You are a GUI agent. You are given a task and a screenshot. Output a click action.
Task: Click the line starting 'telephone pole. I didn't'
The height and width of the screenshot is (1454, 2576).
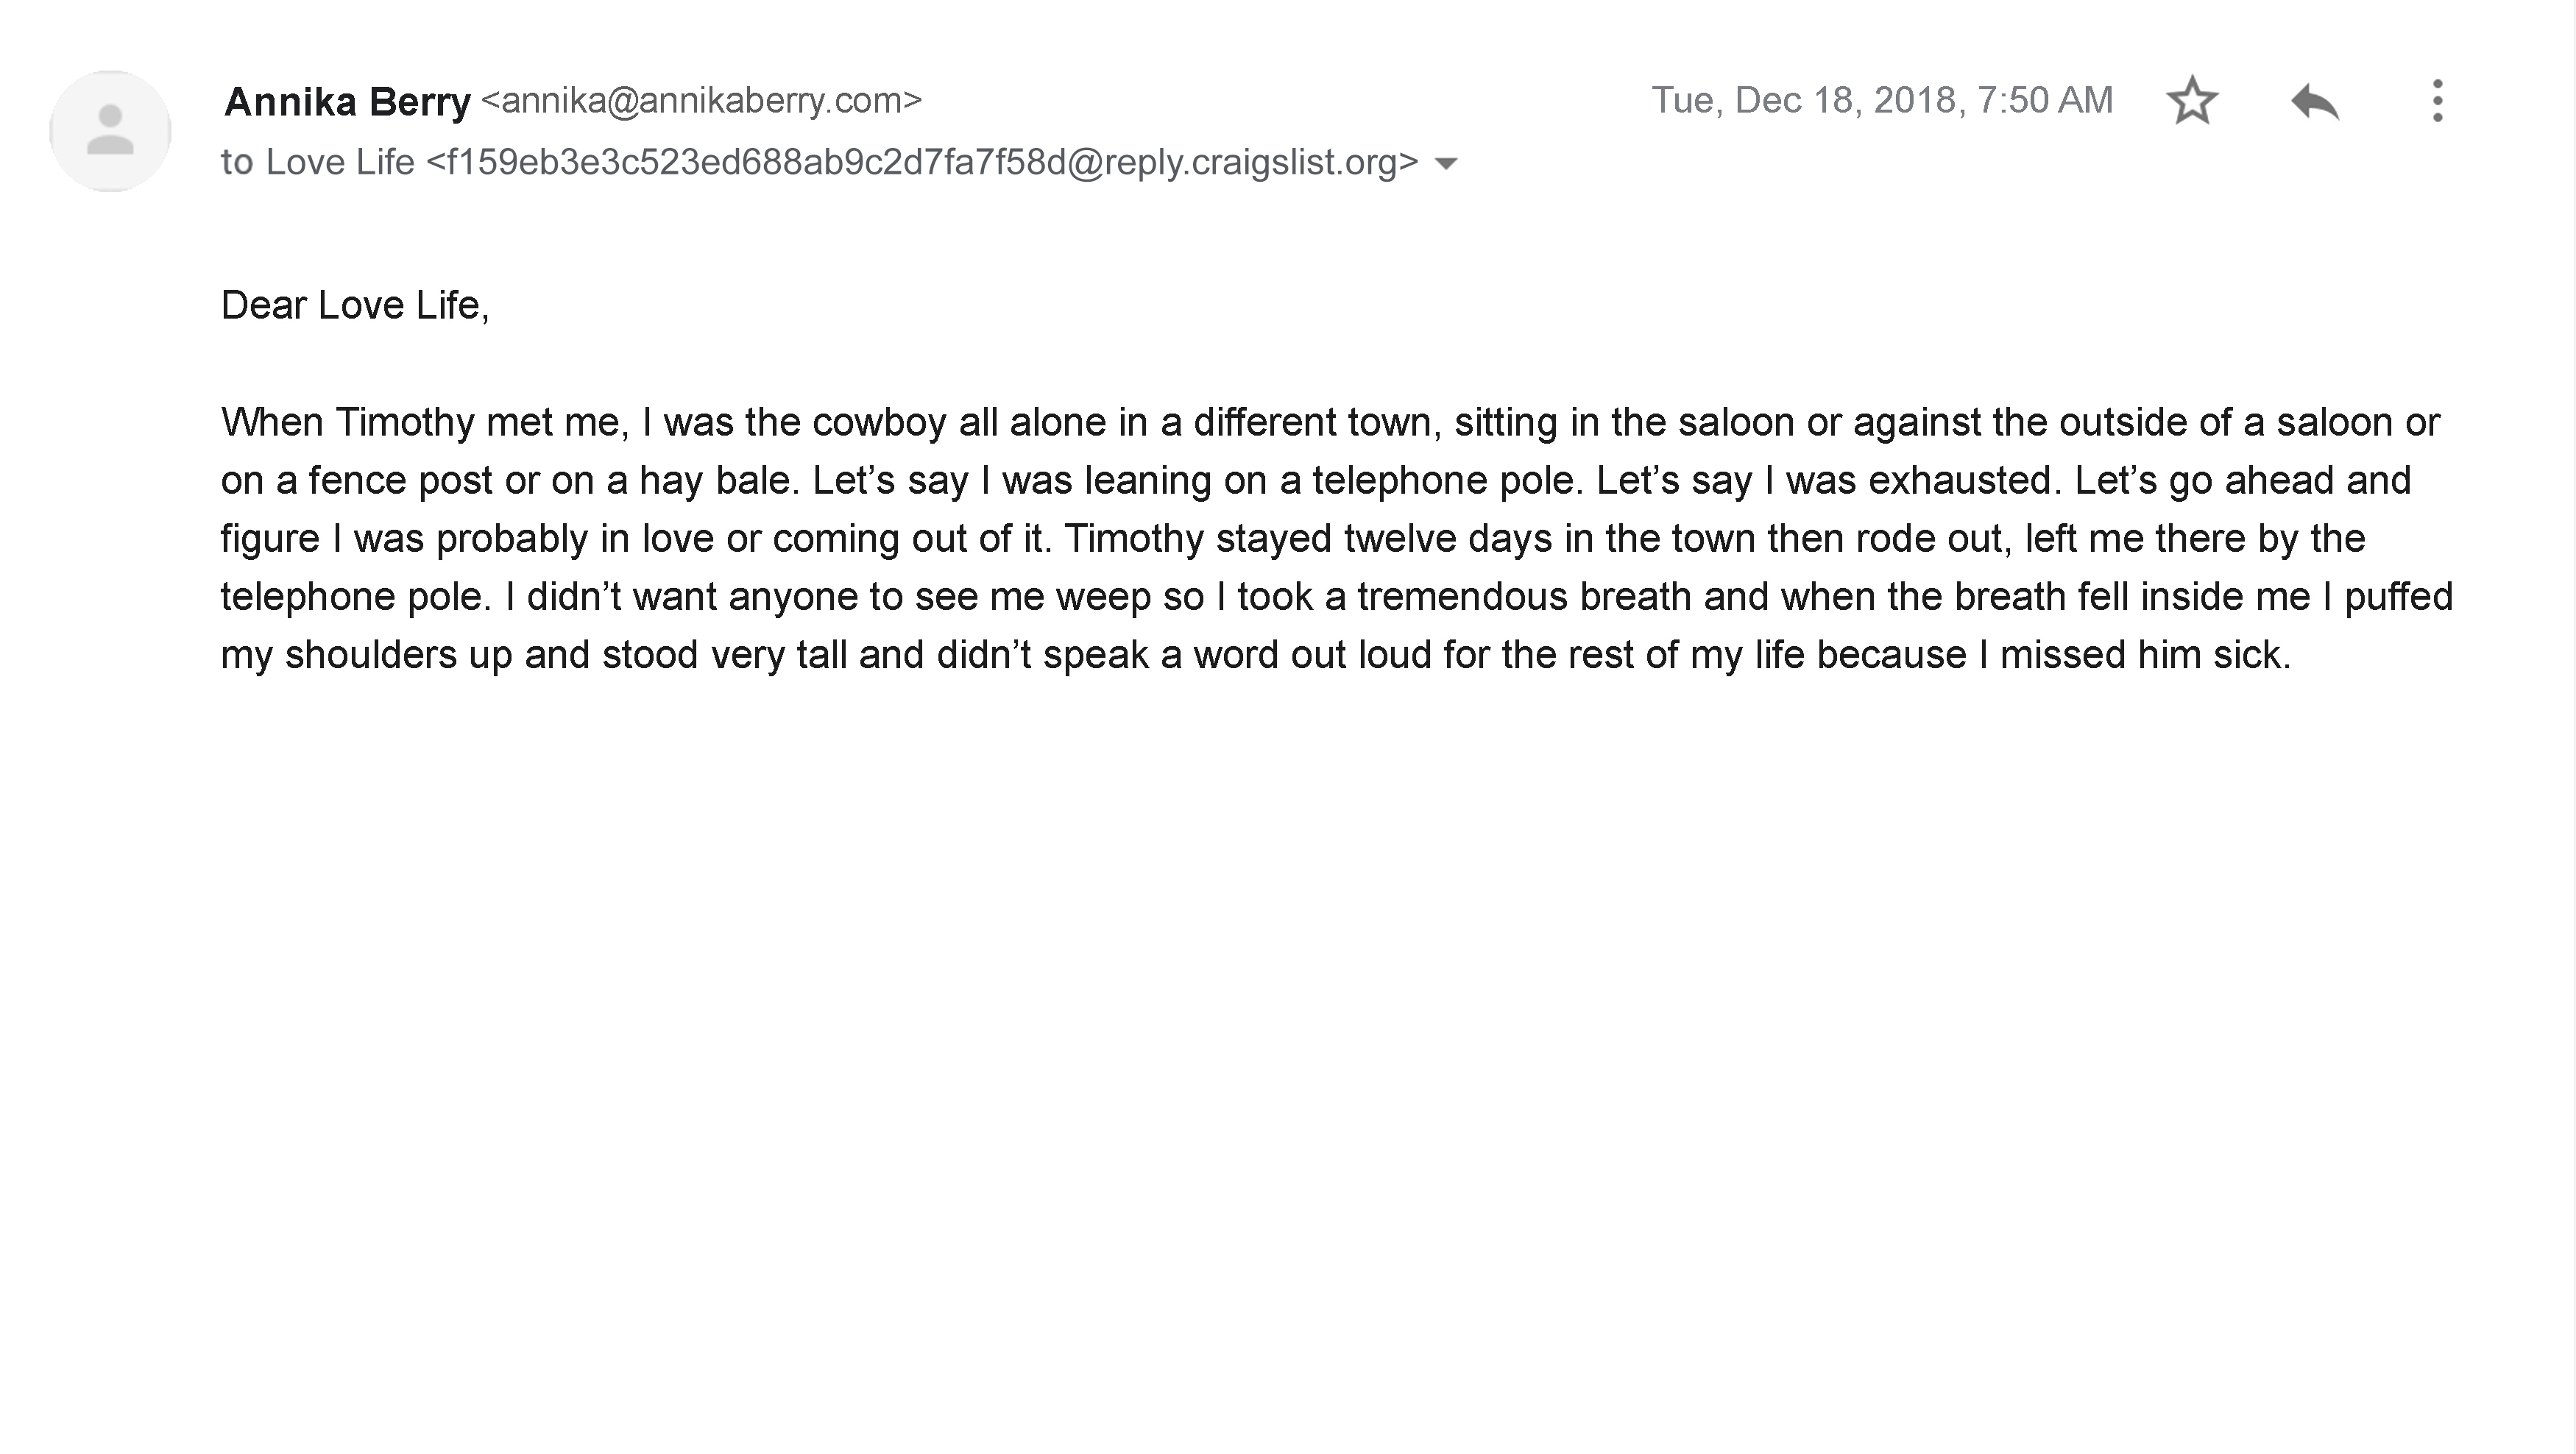point(1337,596)
